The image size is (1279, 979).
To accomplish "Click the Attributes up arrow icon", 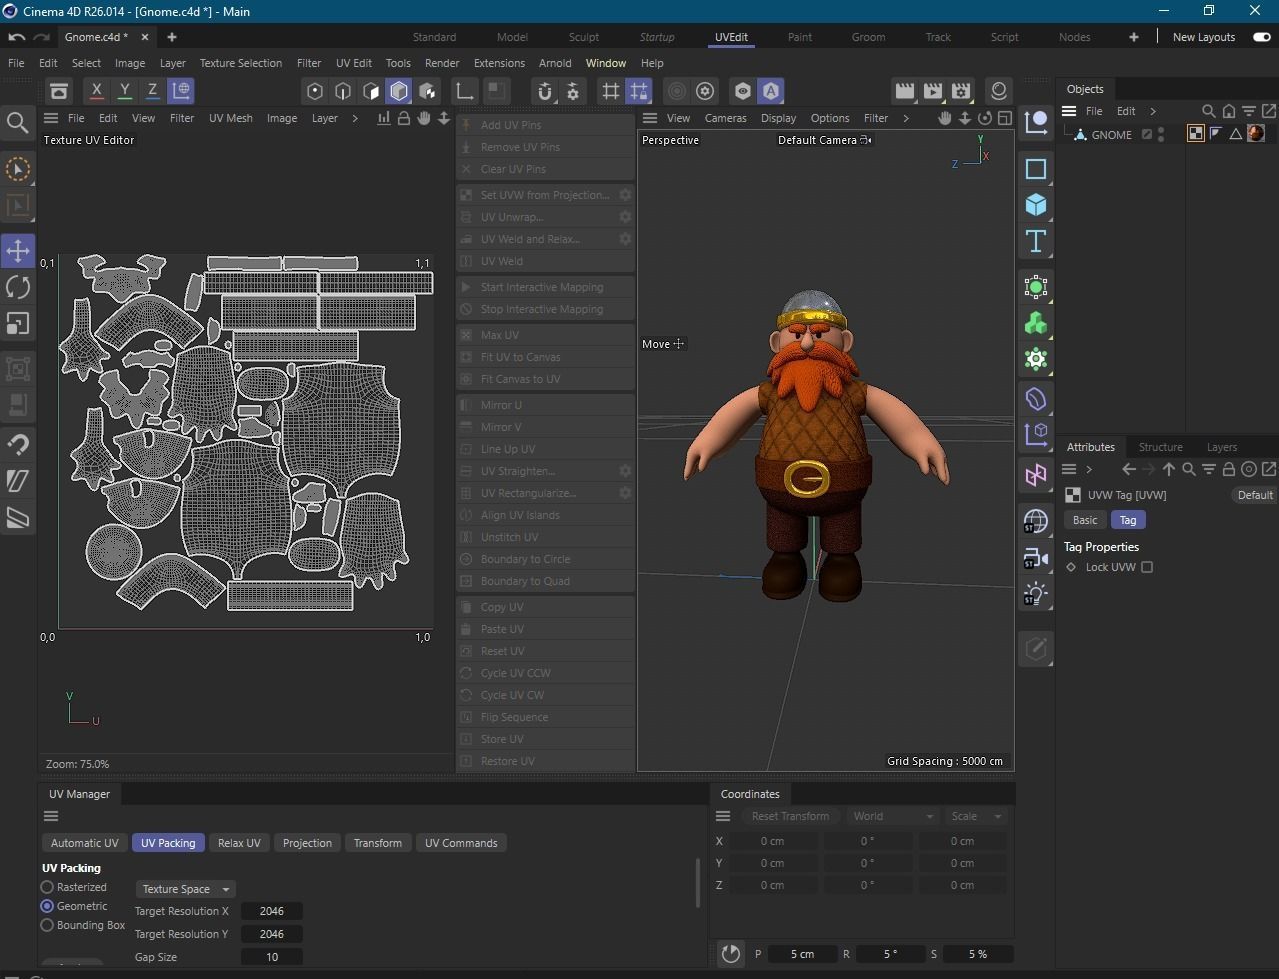I will 1168,469.
